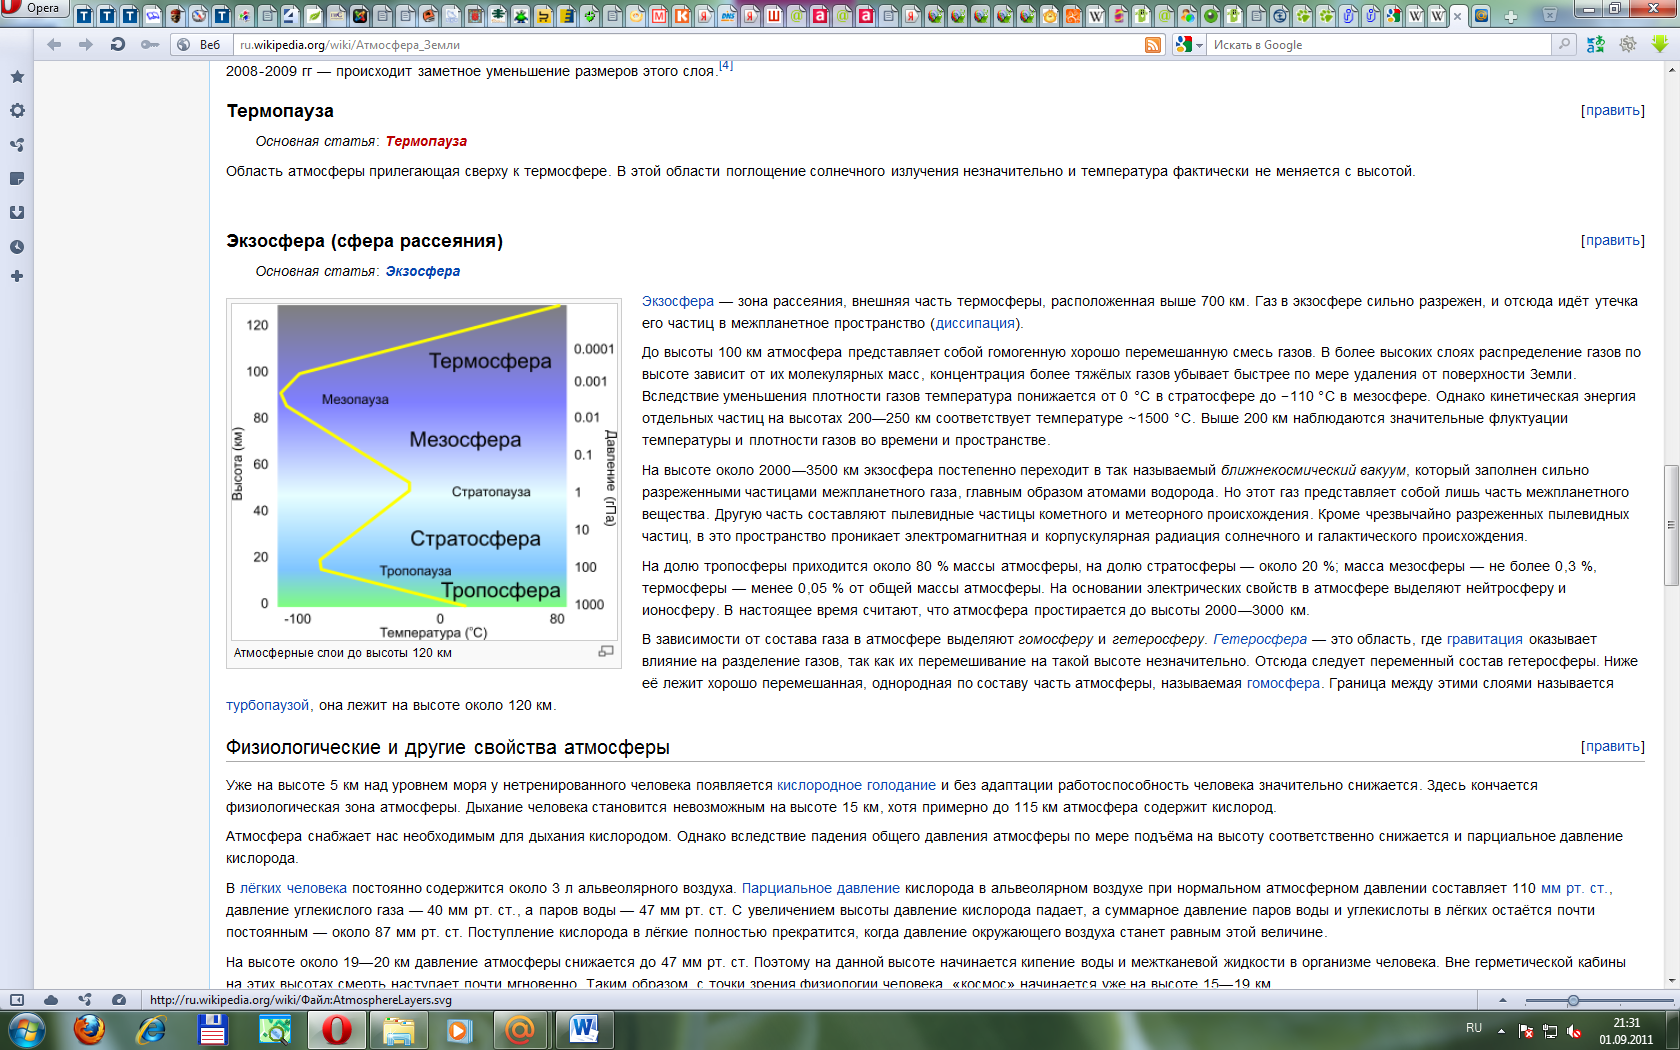Open the History clock panel in the sidebar
The height and width of the screenshot is (1050, 1680).
tap(17, 247)
